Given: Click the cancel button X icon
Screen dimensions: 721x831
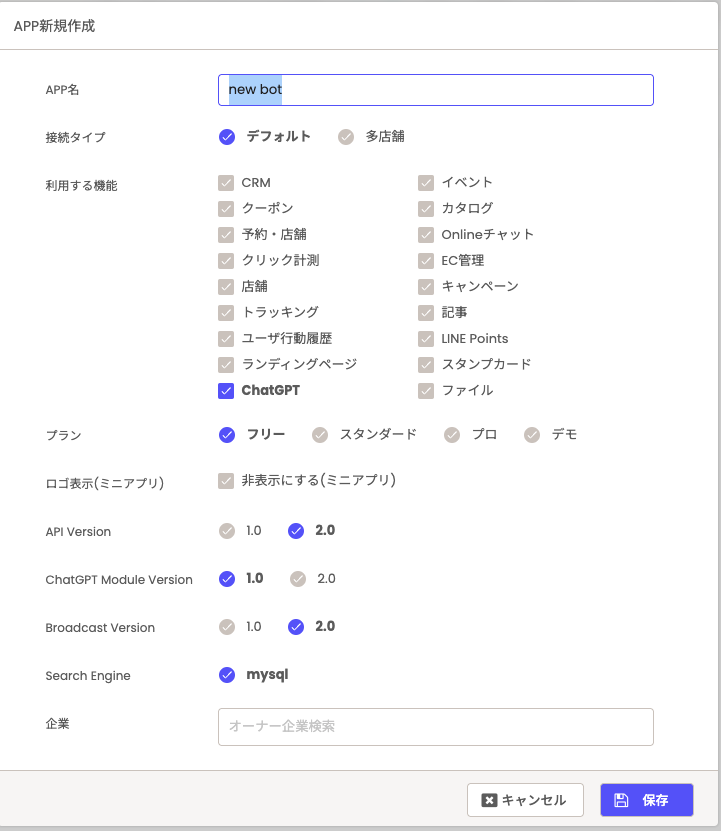Looking at the screenshot, I should click(x=489, y=800).
